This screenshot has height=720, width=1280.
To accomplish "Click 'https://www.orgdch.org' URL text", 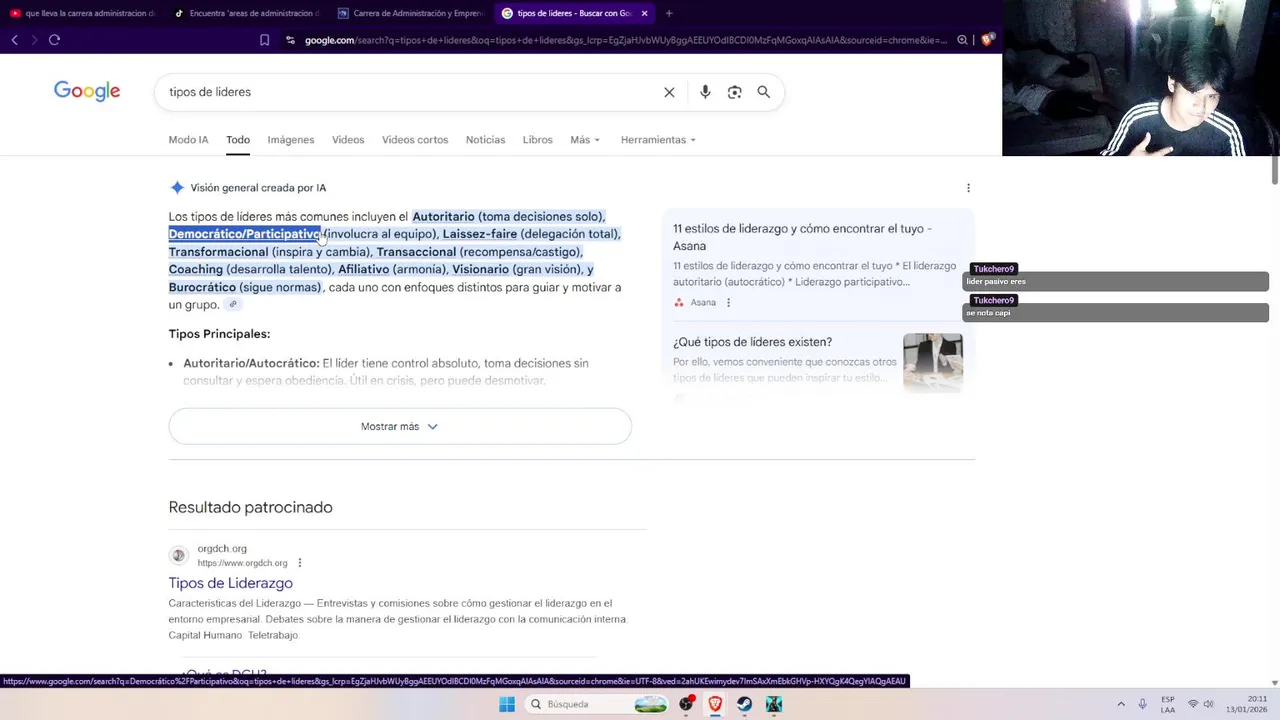I will pyautogui.click(x=242, y=563).
